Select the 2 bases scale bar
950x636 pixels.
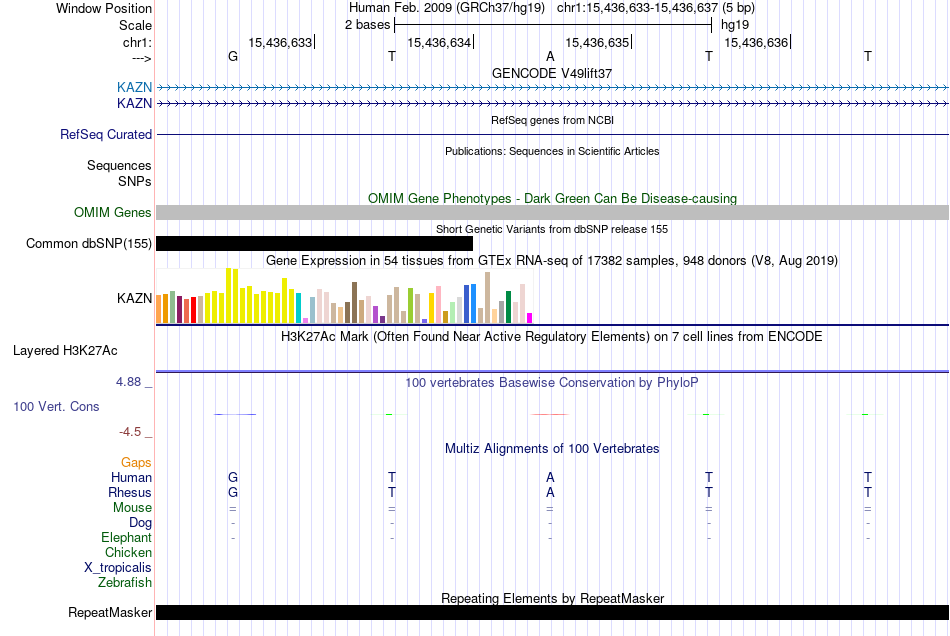[553, 25]
